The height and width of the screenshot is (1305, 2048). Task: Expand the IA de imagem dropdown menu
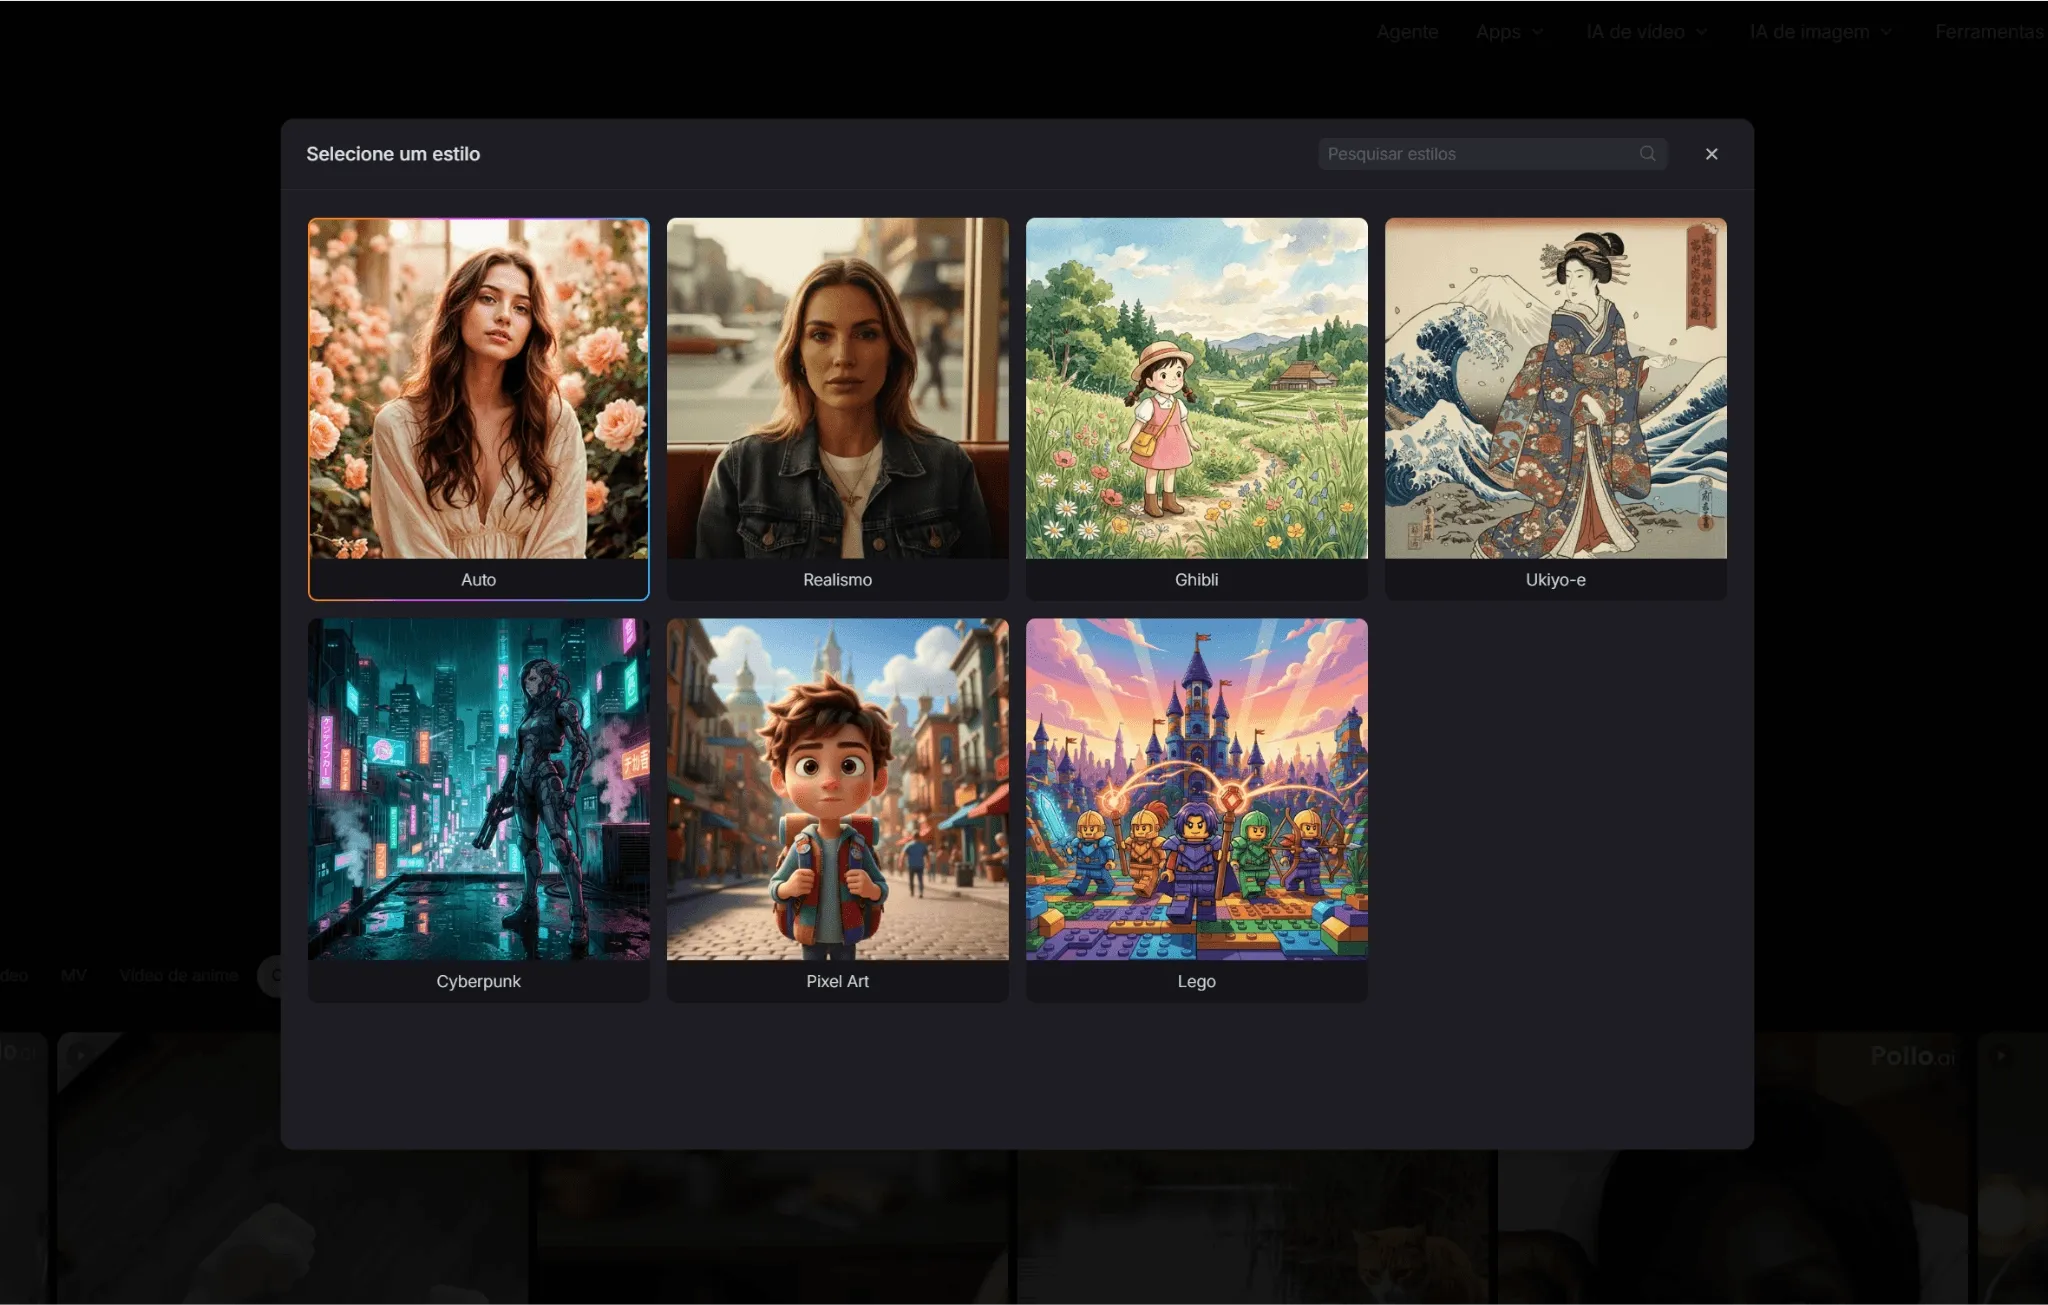[x=1820, y=32]
